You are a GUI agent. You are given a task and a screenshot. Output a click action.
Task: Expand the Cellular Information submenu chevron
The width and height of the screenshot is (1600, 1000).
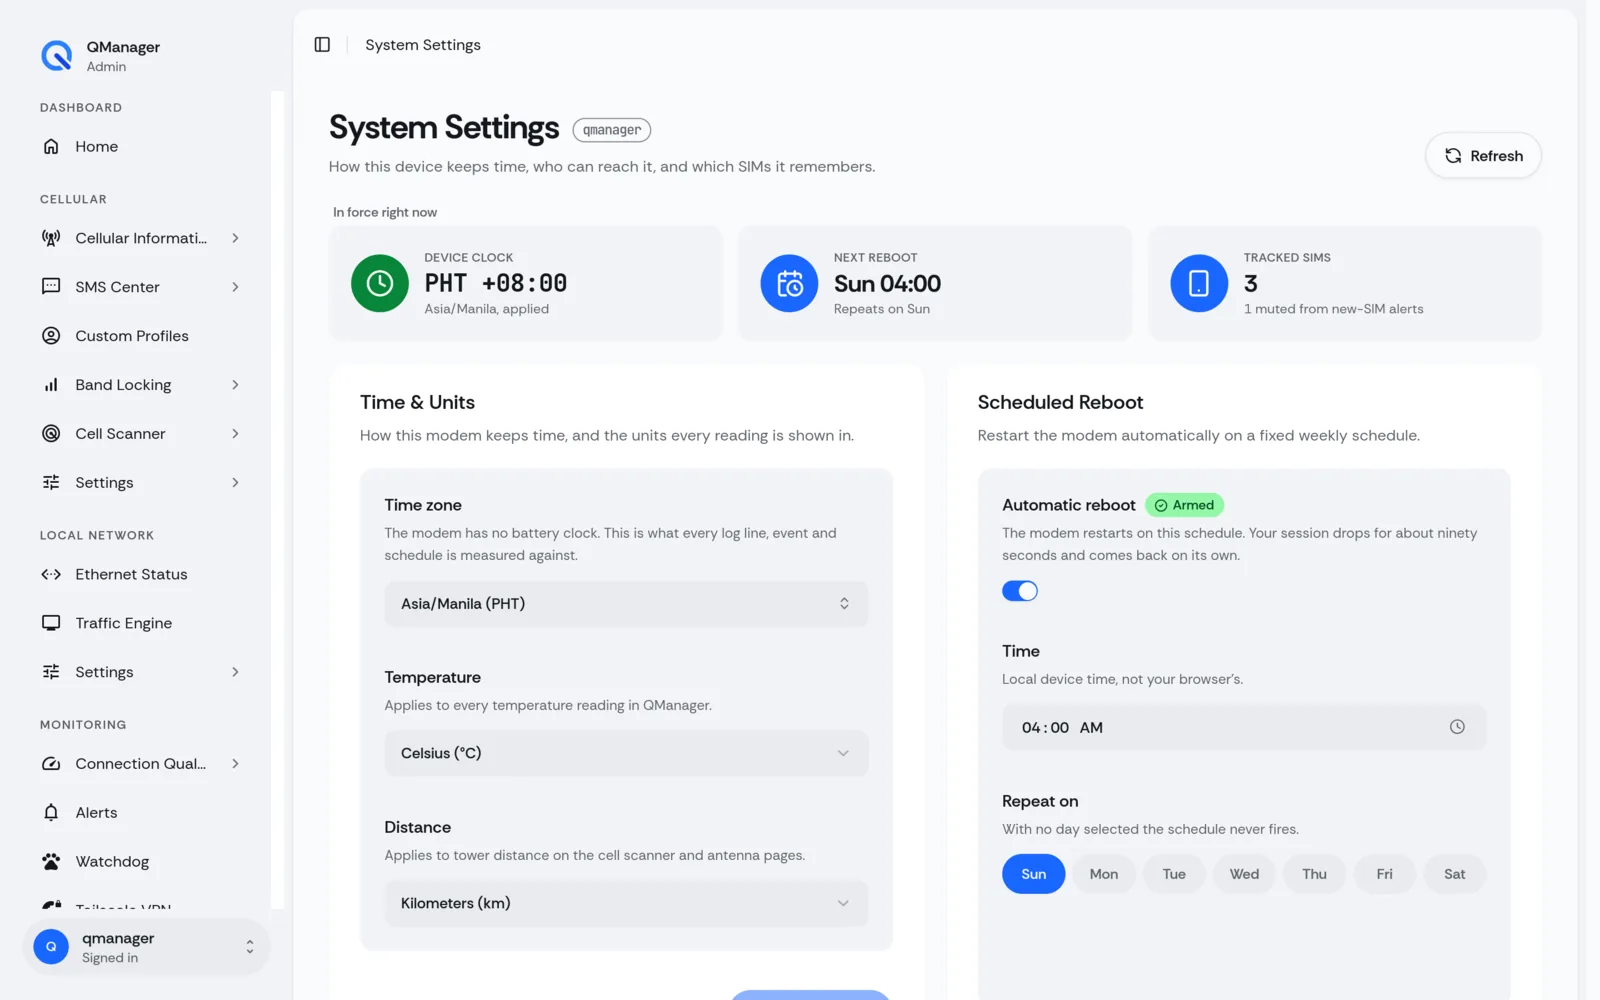pos(236,238)
